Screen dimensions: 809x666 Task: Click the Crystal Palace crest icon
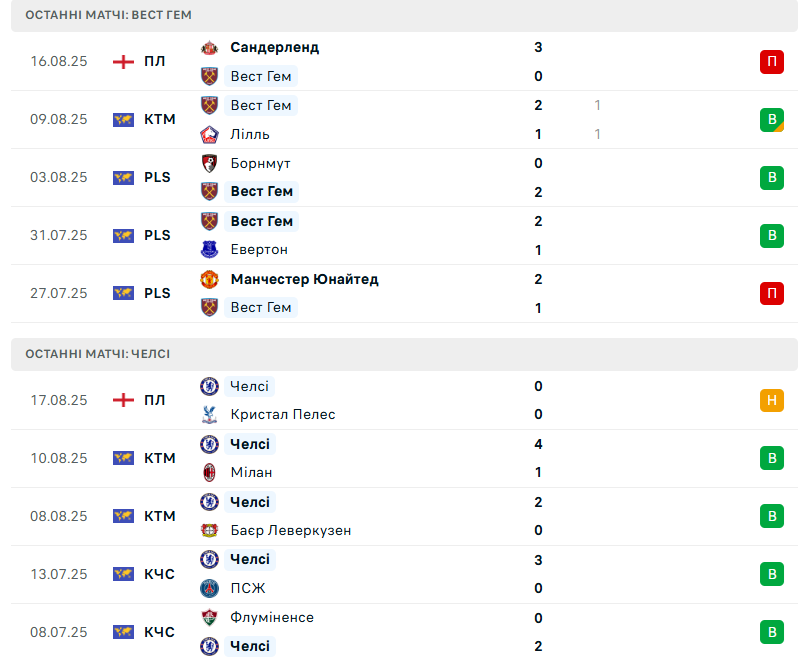[209, 414]
